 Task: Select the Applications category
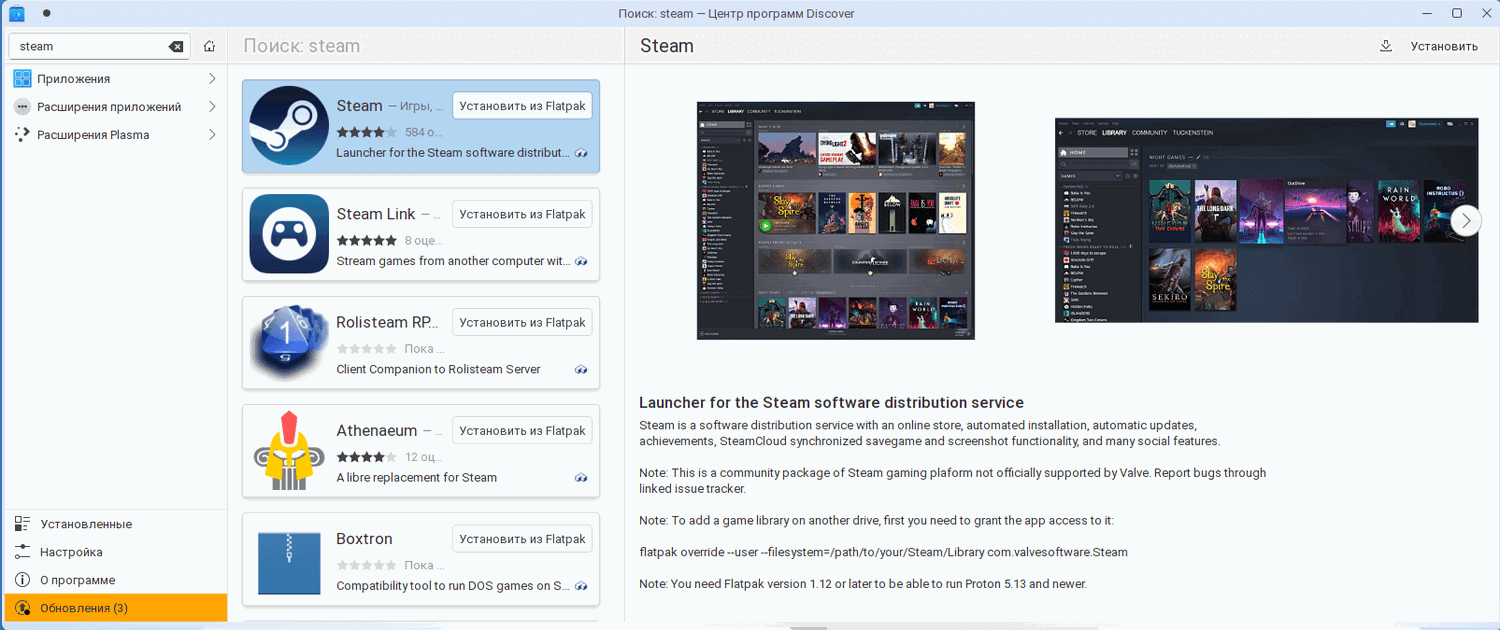(116, 78)
